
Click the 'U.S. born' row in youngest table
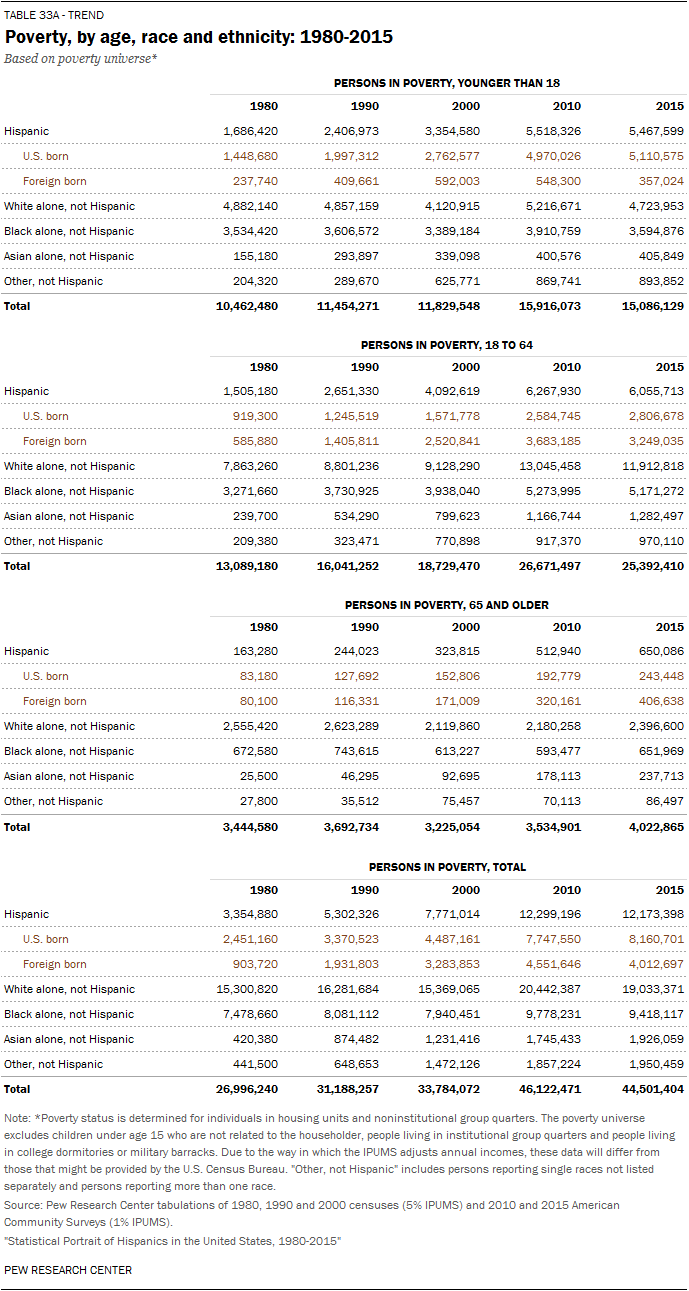point(345,156)
